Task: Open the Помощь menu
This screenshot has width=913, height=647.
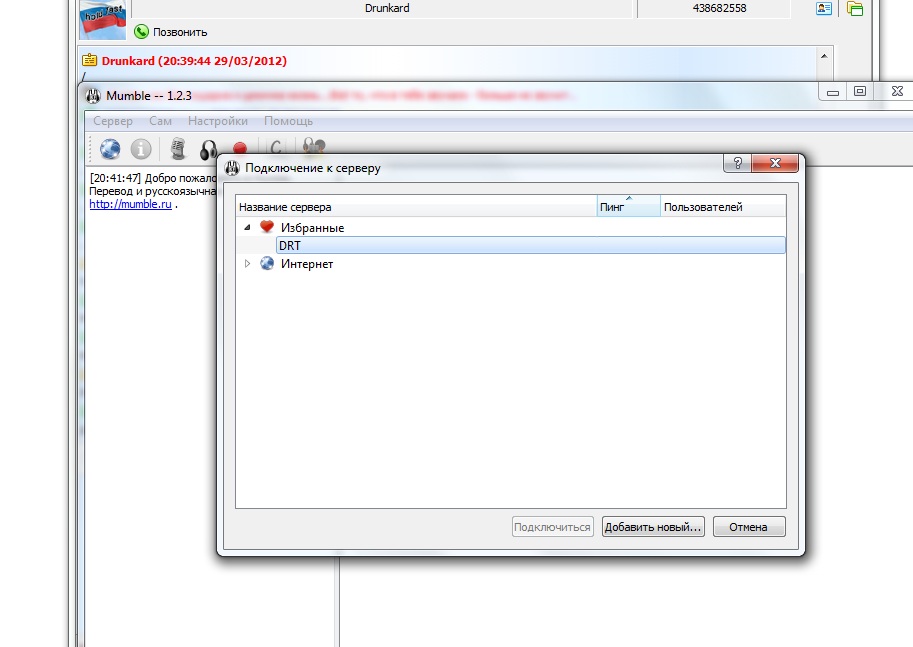Action: tap(288, 121)
